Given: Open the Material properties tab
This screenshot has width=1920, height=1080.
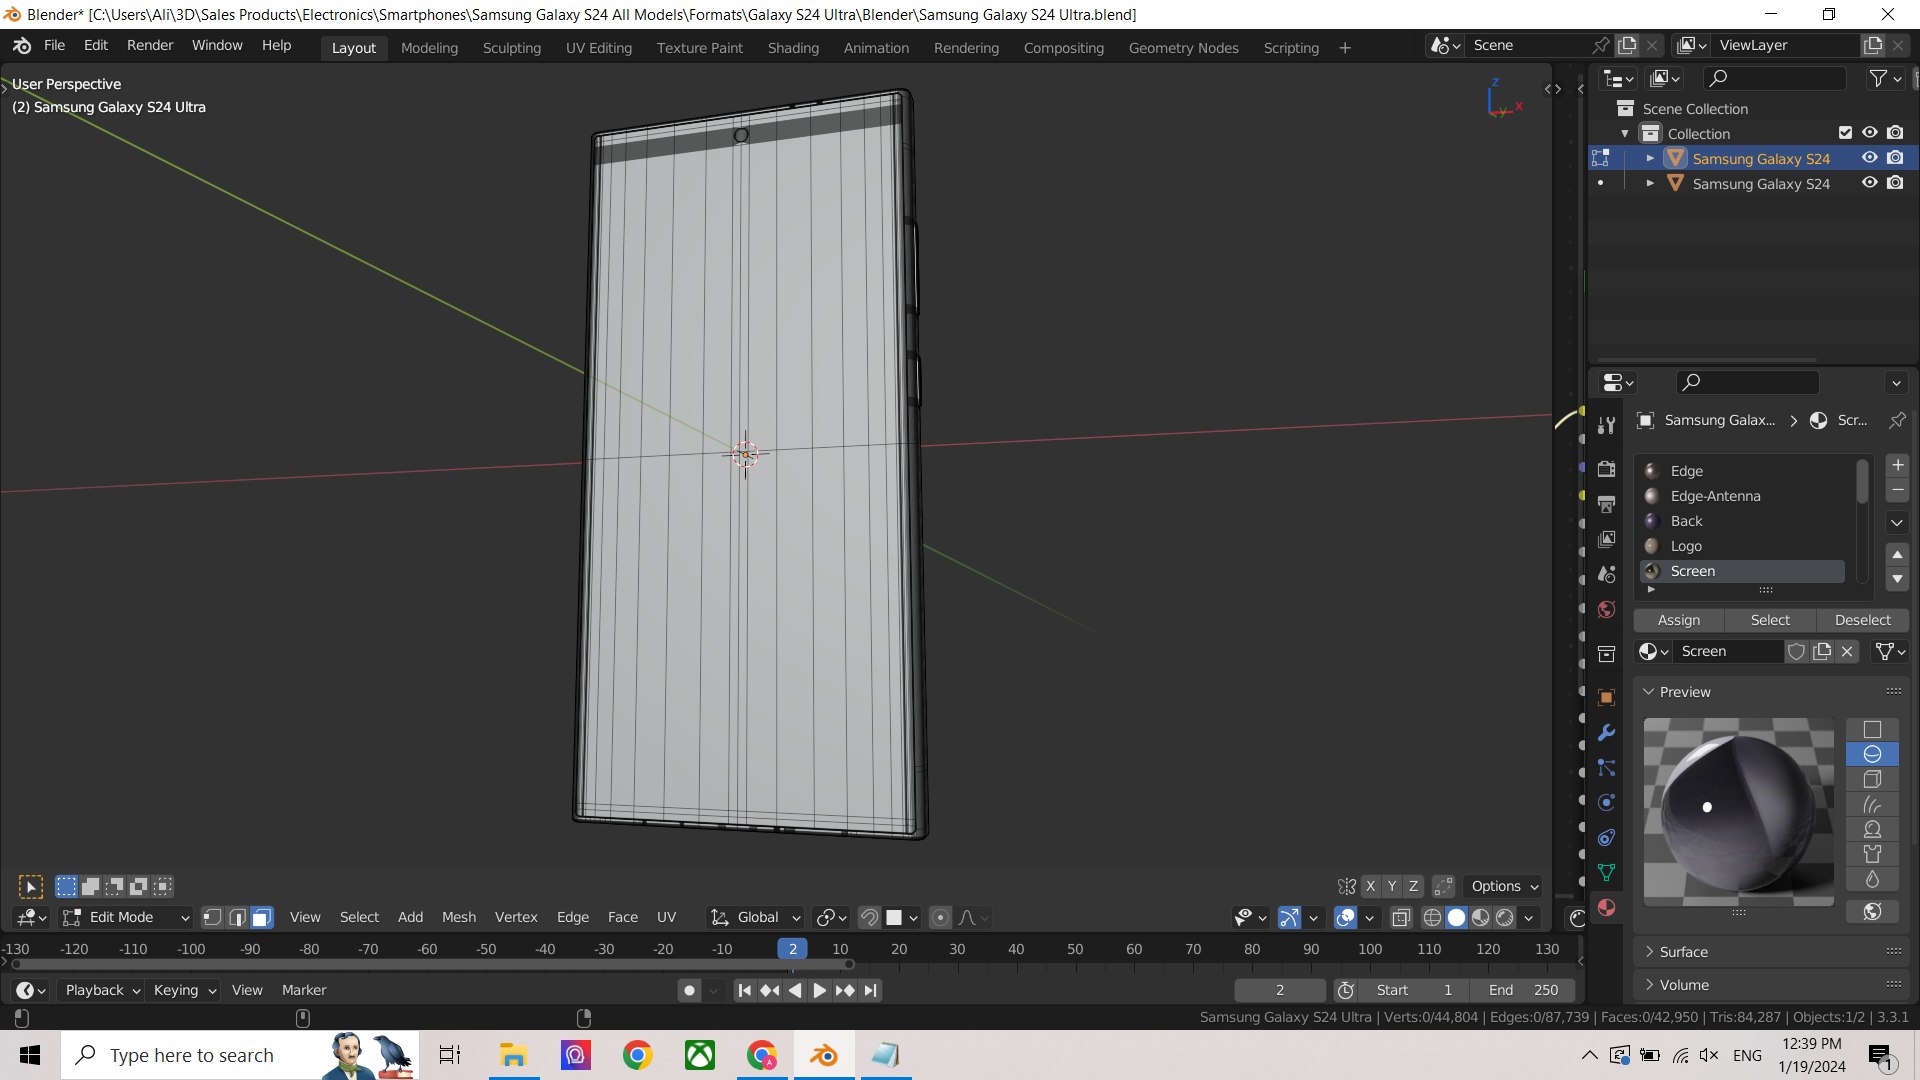Looking at the screenshot, I should click(1606, 907).
